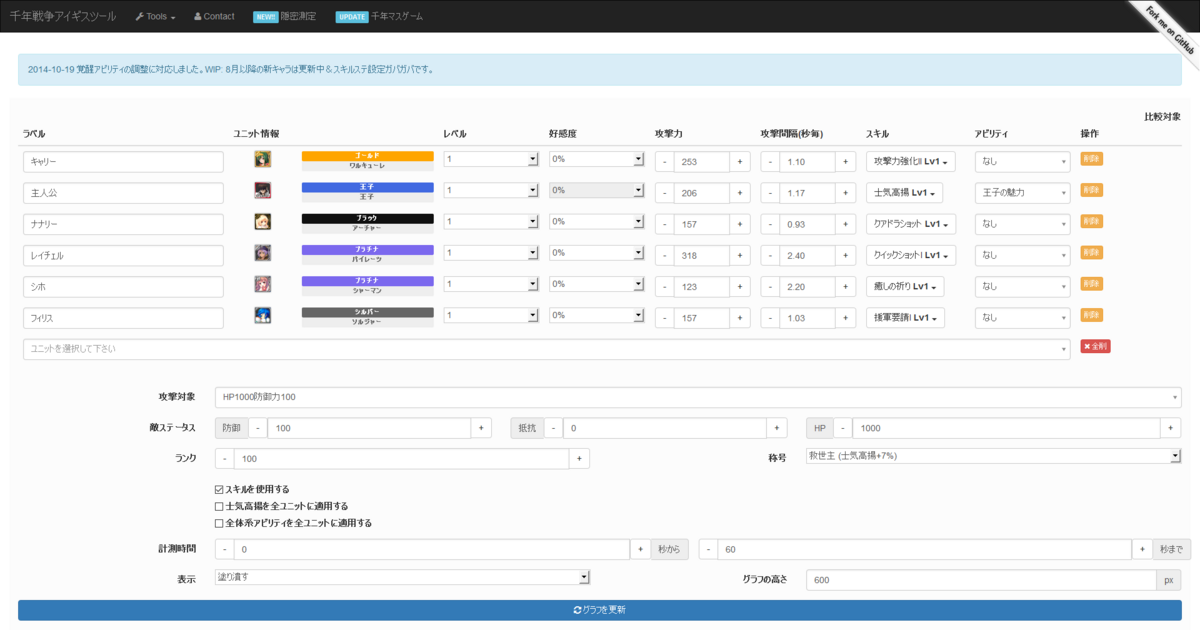Toggle スキルを使用する checkbox
1200x630 pixels.
tap(219, 490)
